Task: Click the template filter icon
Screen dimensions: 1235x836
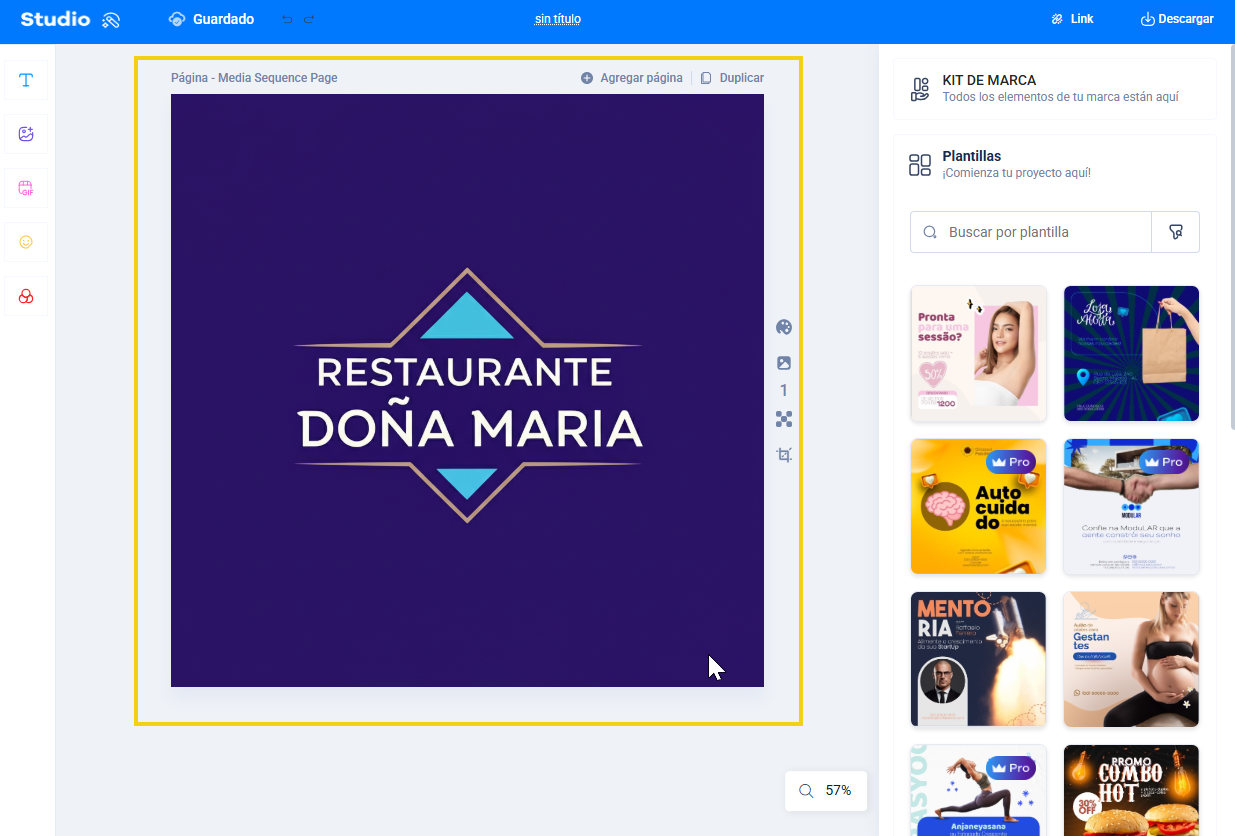Action: [1176, 232]
